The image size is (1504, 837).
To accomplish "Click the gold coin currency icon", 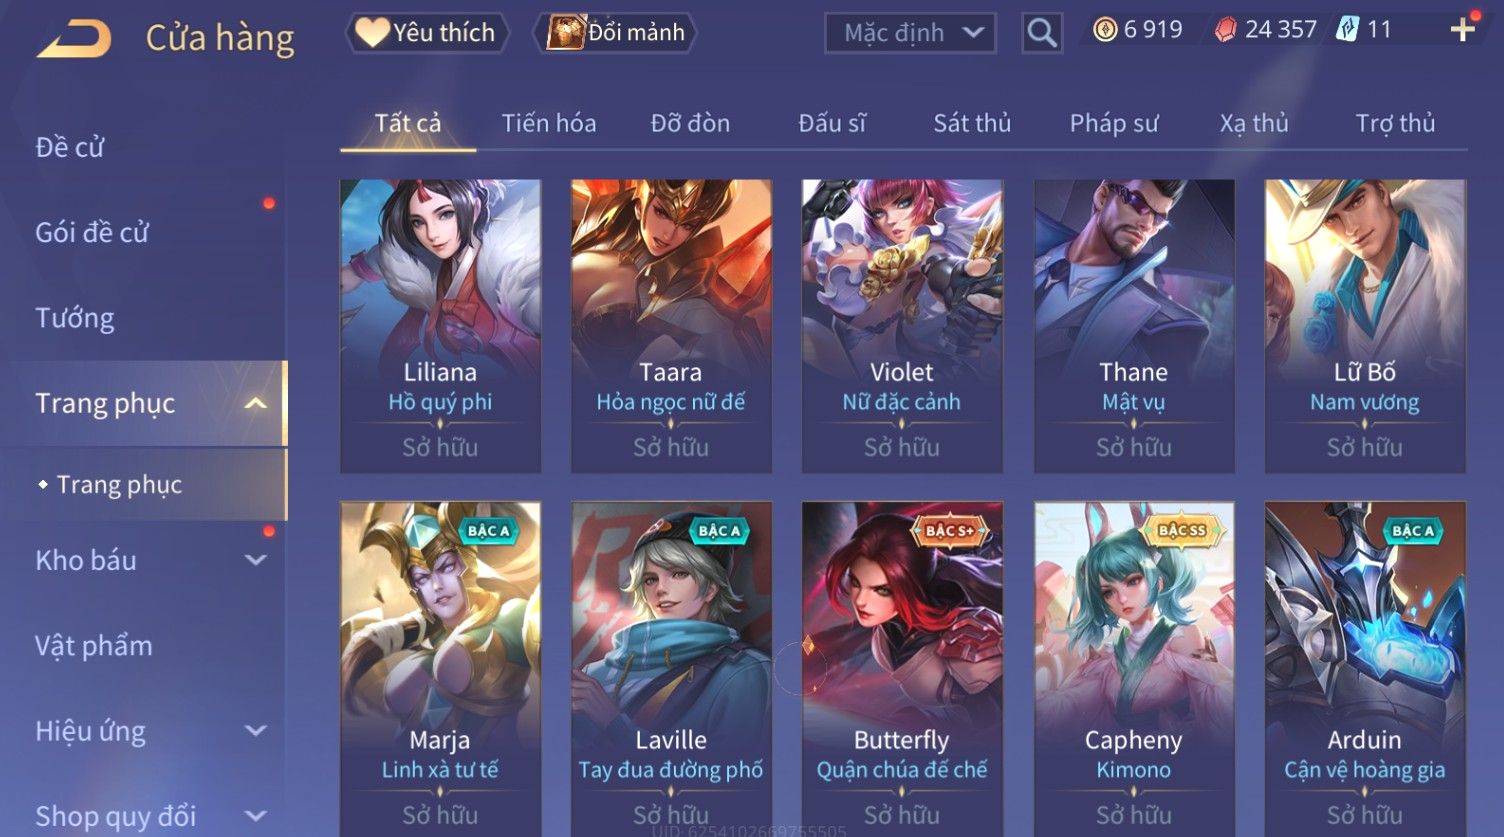I will (1104, 30).
